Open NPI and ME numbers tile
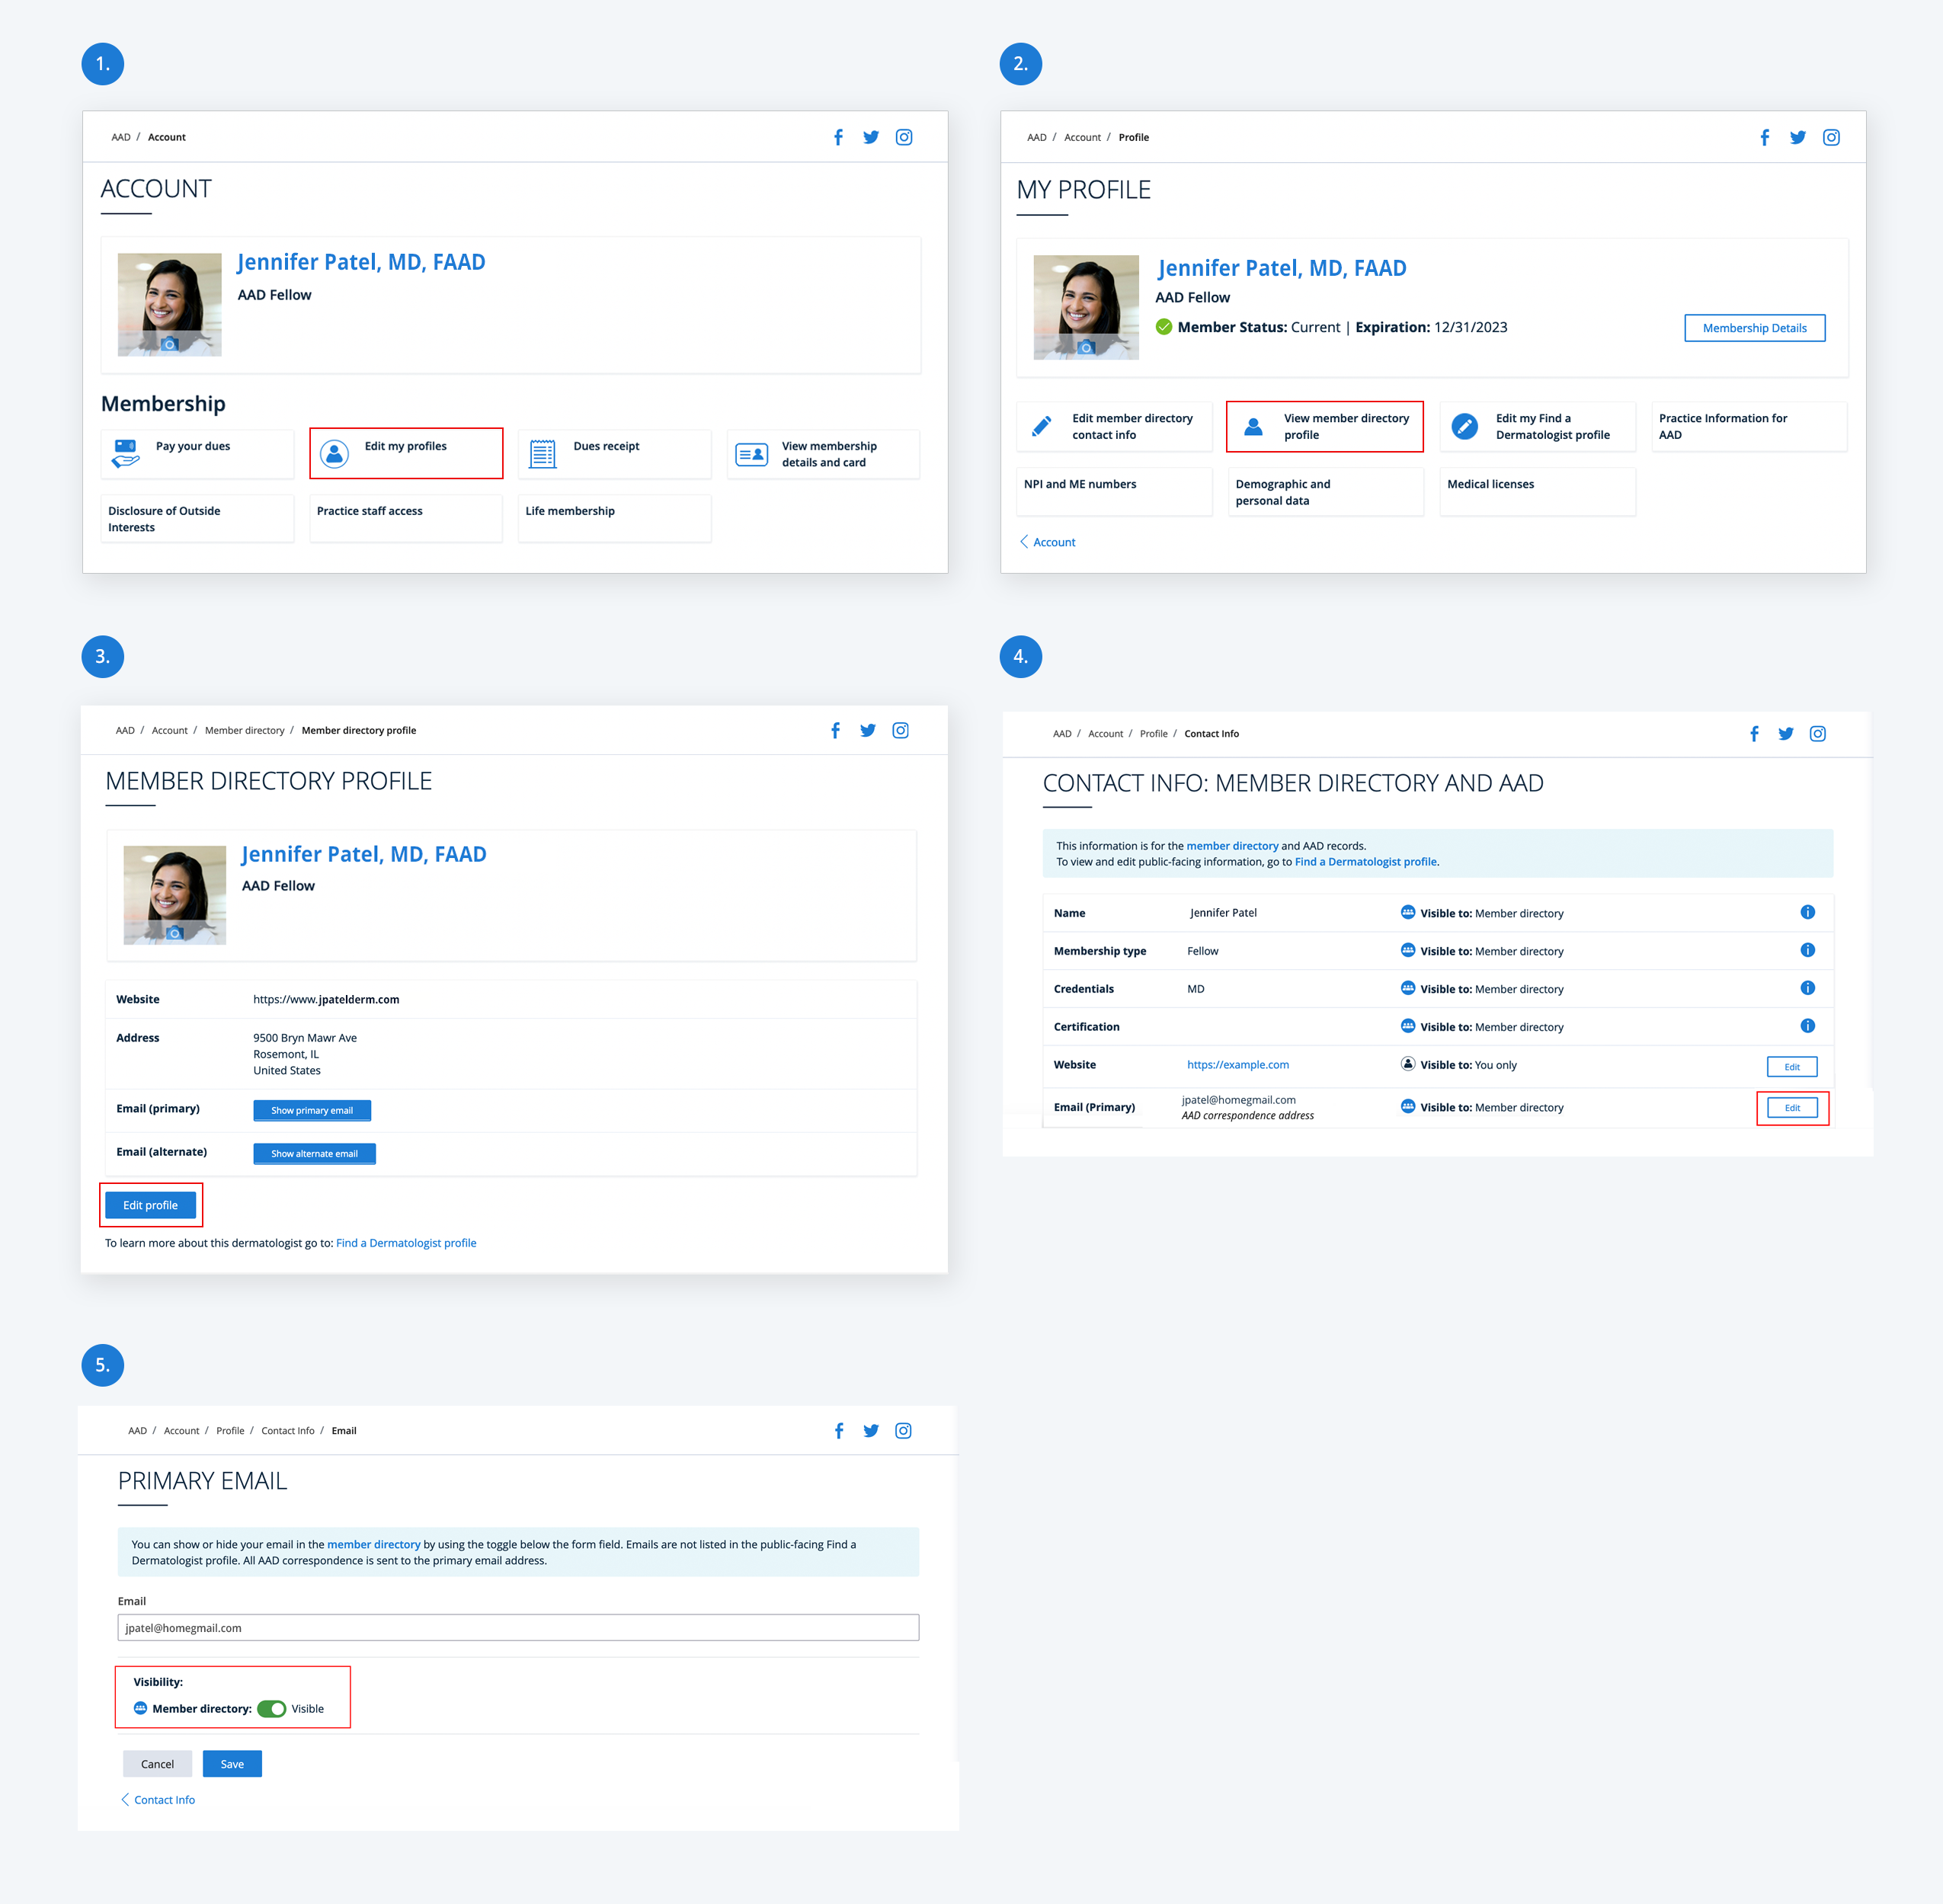This screenshot has height=1904, width=1943. [1114, 491]
